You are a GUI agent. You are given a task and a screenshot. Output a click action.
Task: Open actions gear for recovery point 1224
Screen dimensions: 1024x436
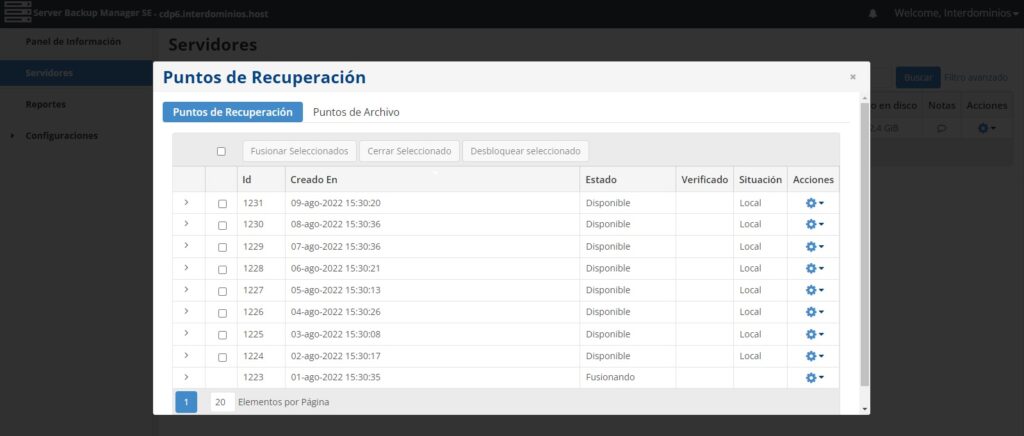(814, 356)
